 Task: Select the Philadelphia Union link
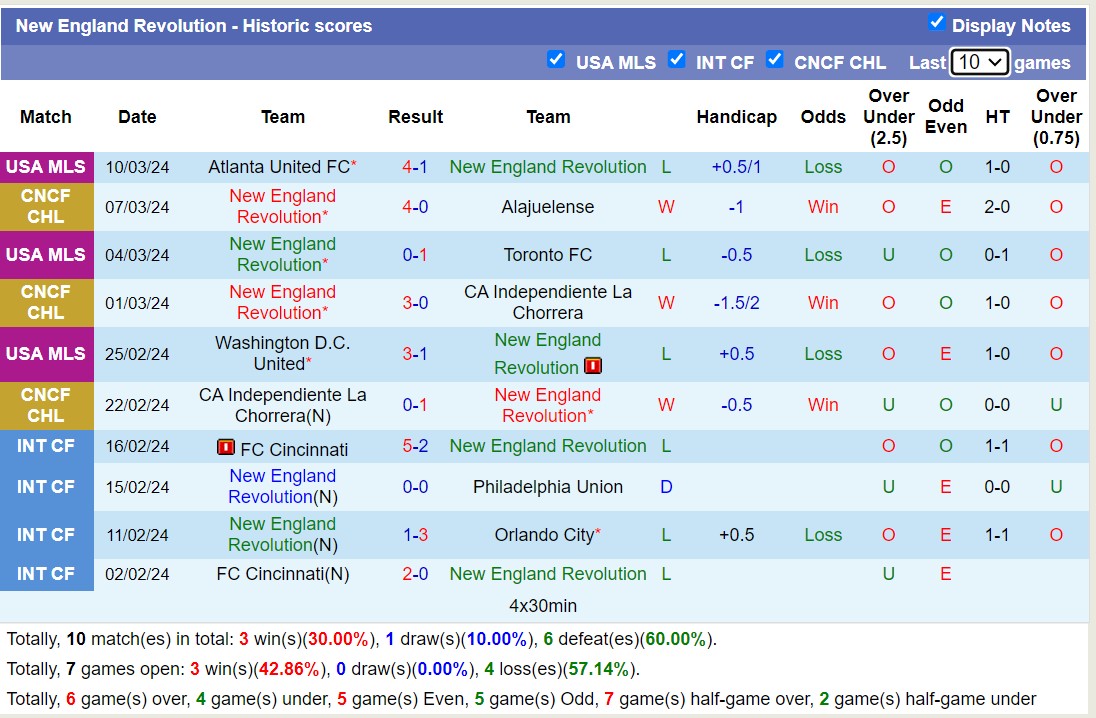547,487
